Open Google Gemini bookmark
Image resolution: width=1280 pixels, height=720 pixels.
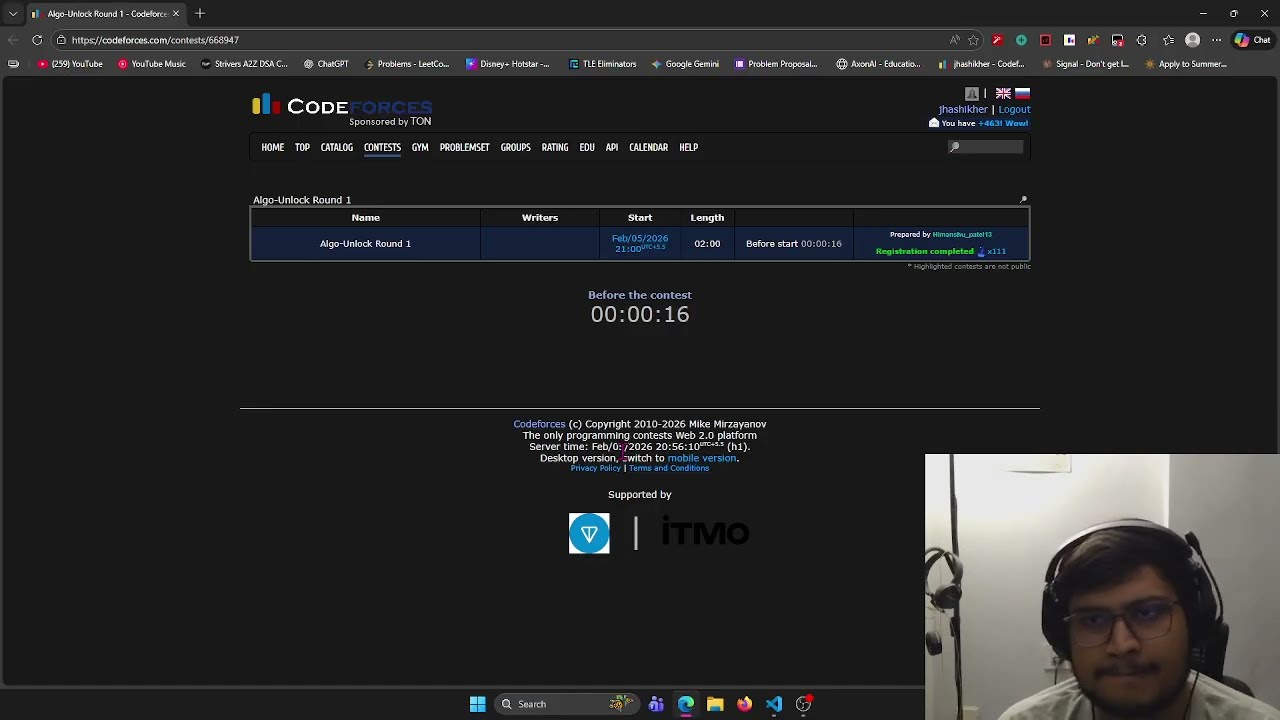tap(685, 64)
